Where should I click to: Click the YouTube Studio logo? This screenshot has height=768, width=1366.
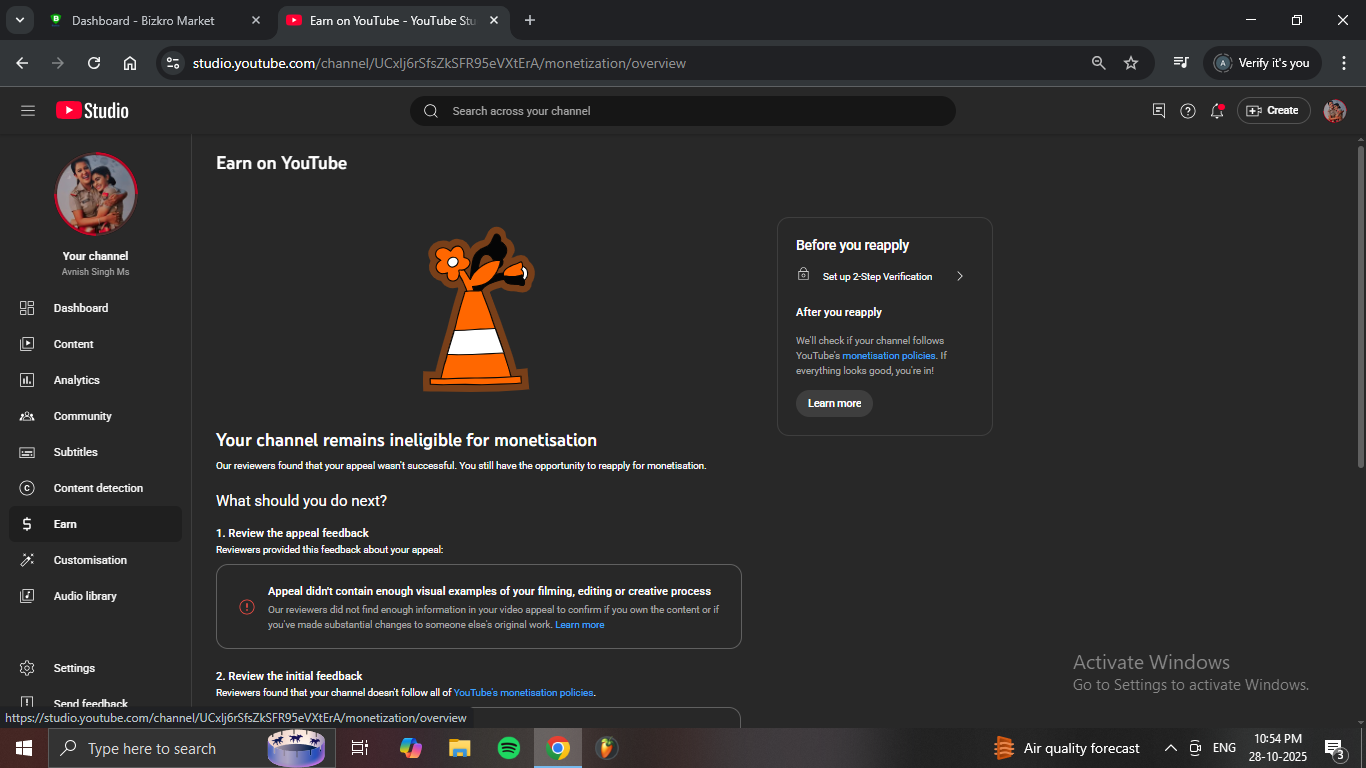tap(92, 111)
